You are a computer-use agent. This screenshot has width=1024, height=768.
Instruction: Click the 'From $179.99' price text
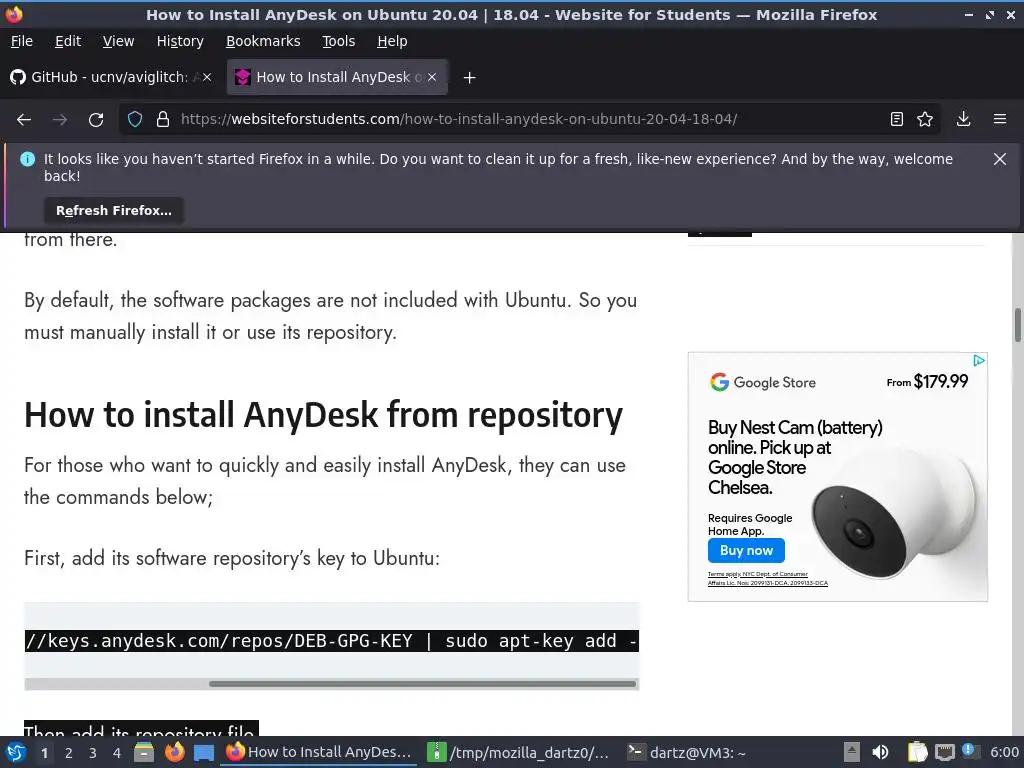click(927, 381)
